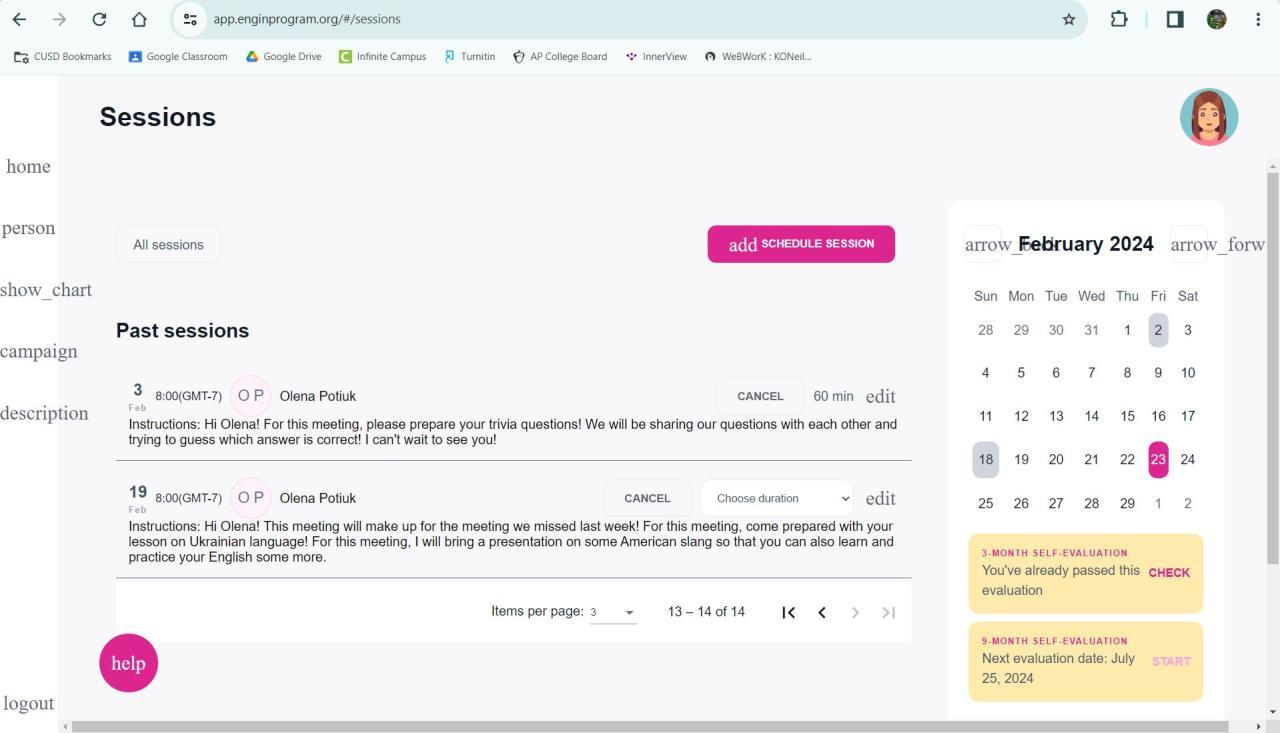Open the AP College Board bookmark
1280x733 pixels.
tap(559, 56)
